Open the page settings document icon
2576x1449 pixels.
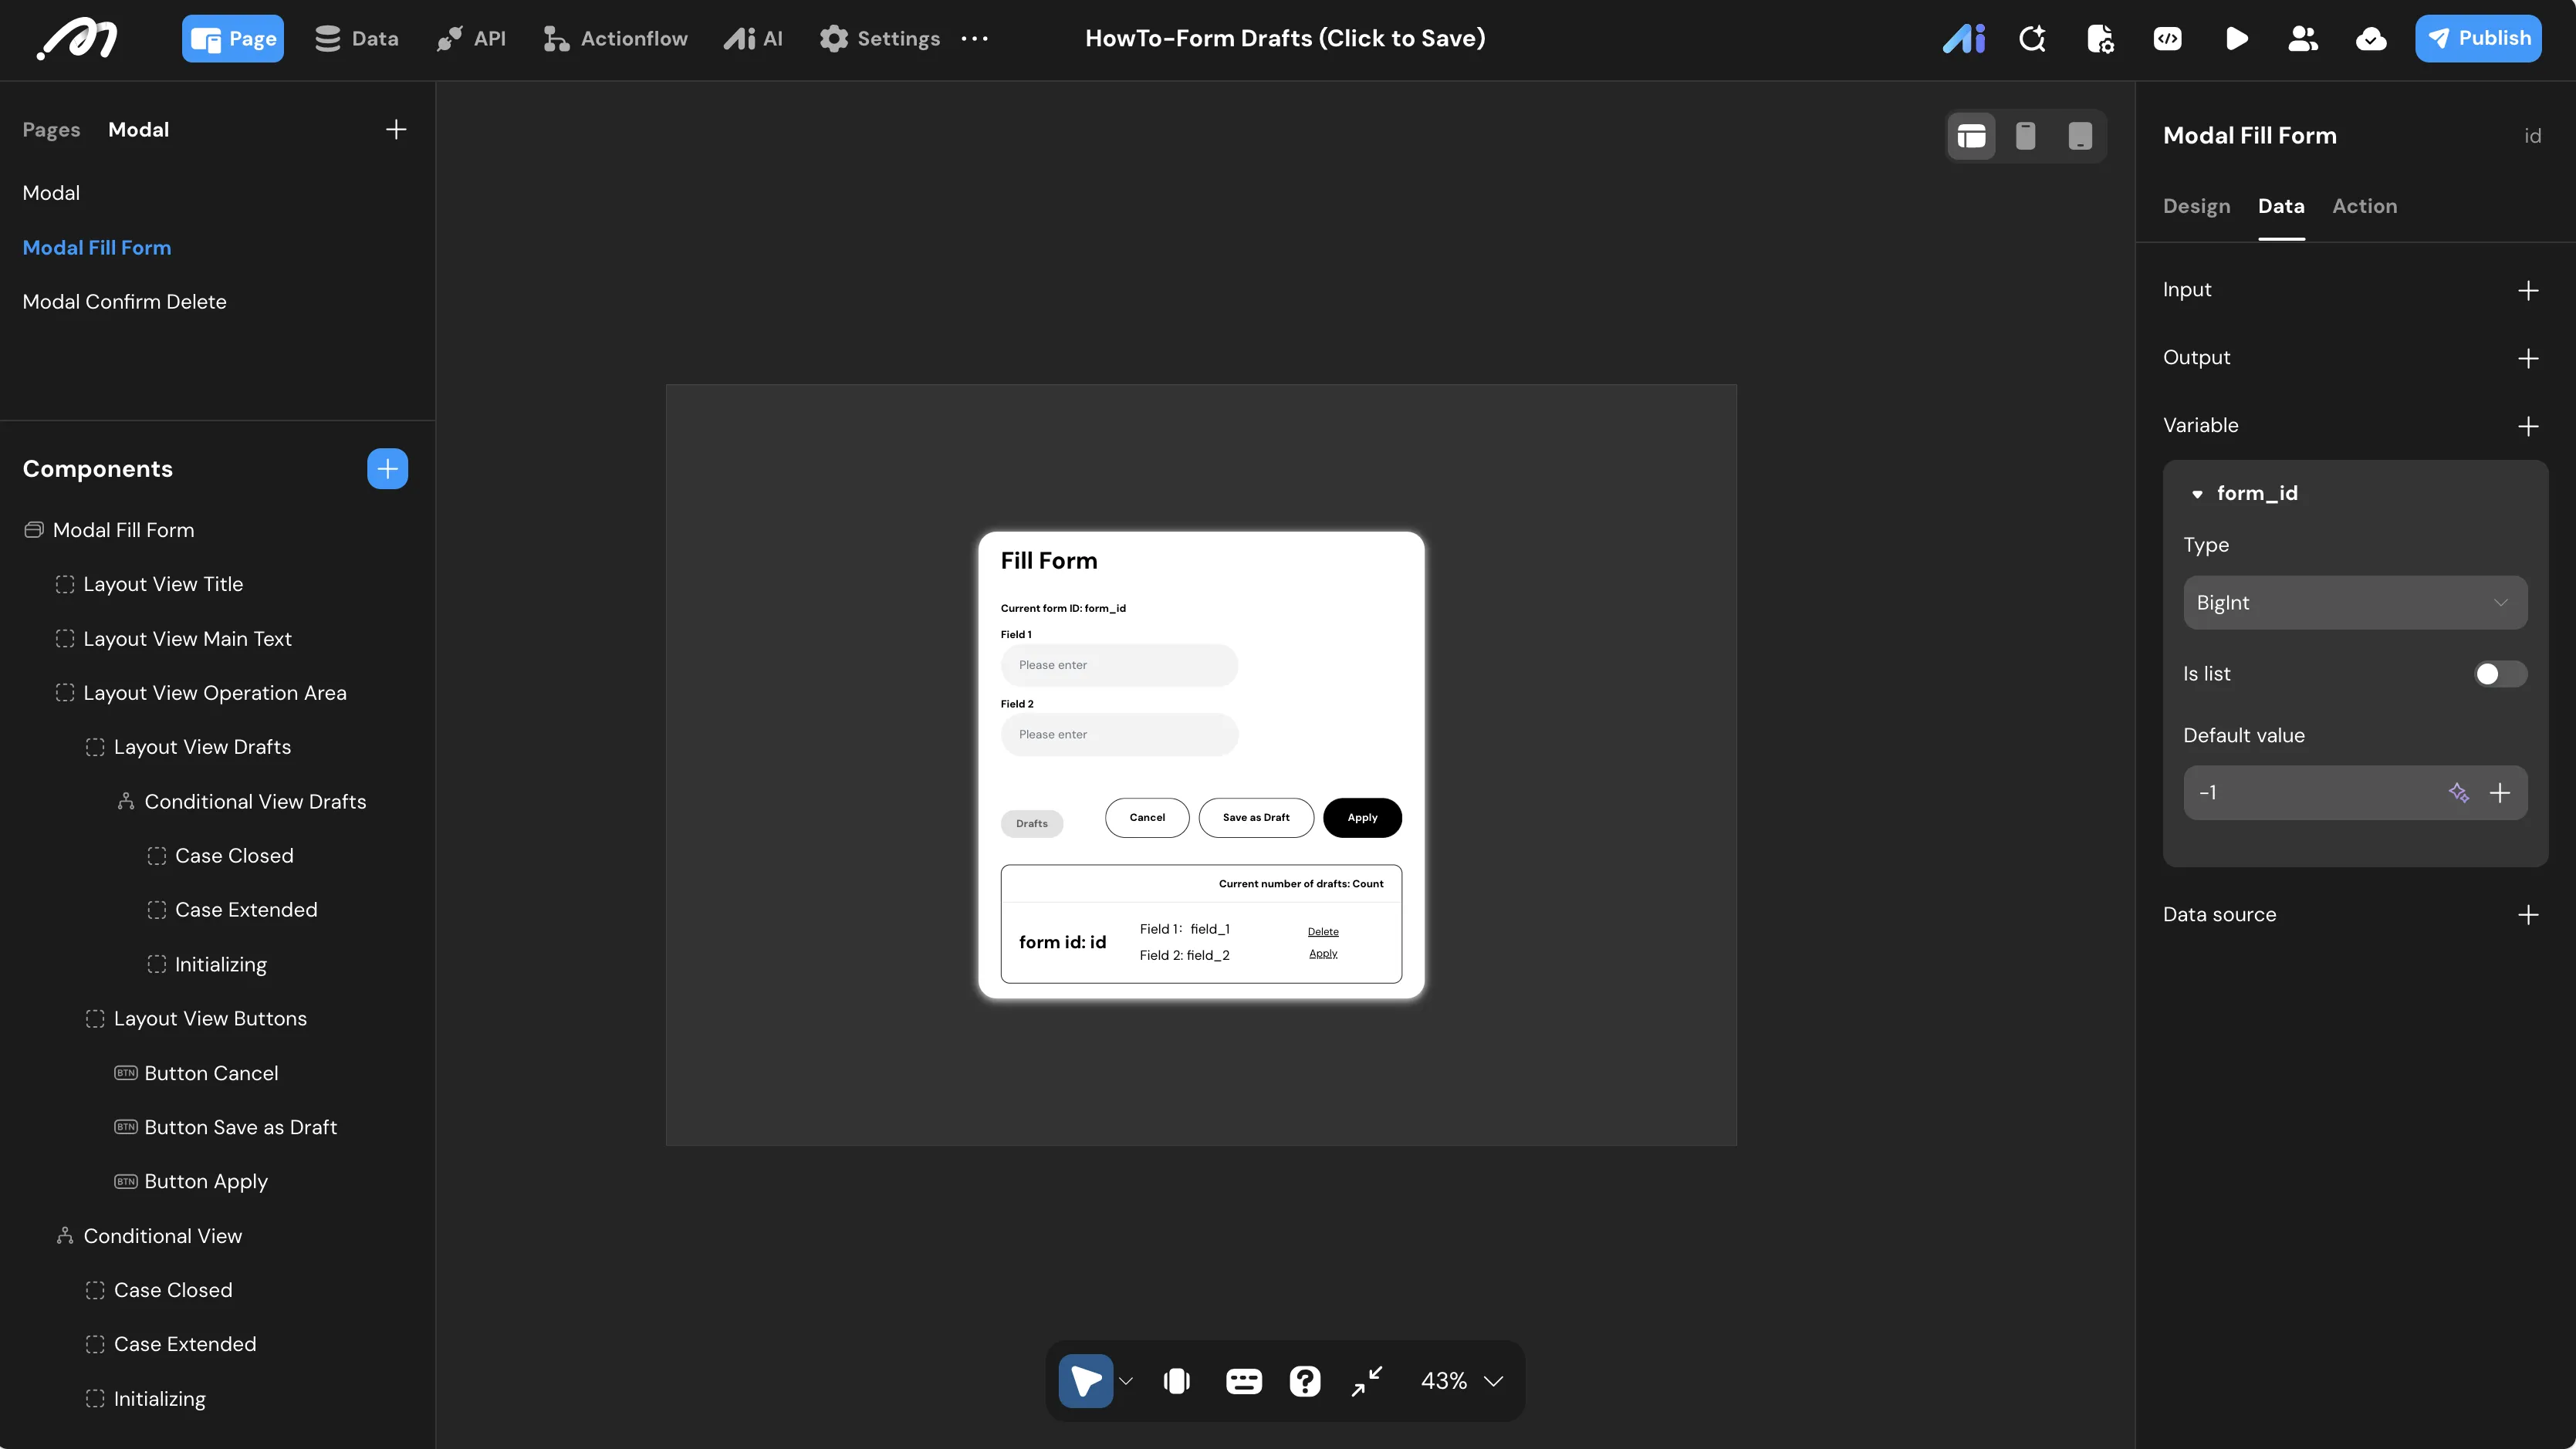(2100, 39)
